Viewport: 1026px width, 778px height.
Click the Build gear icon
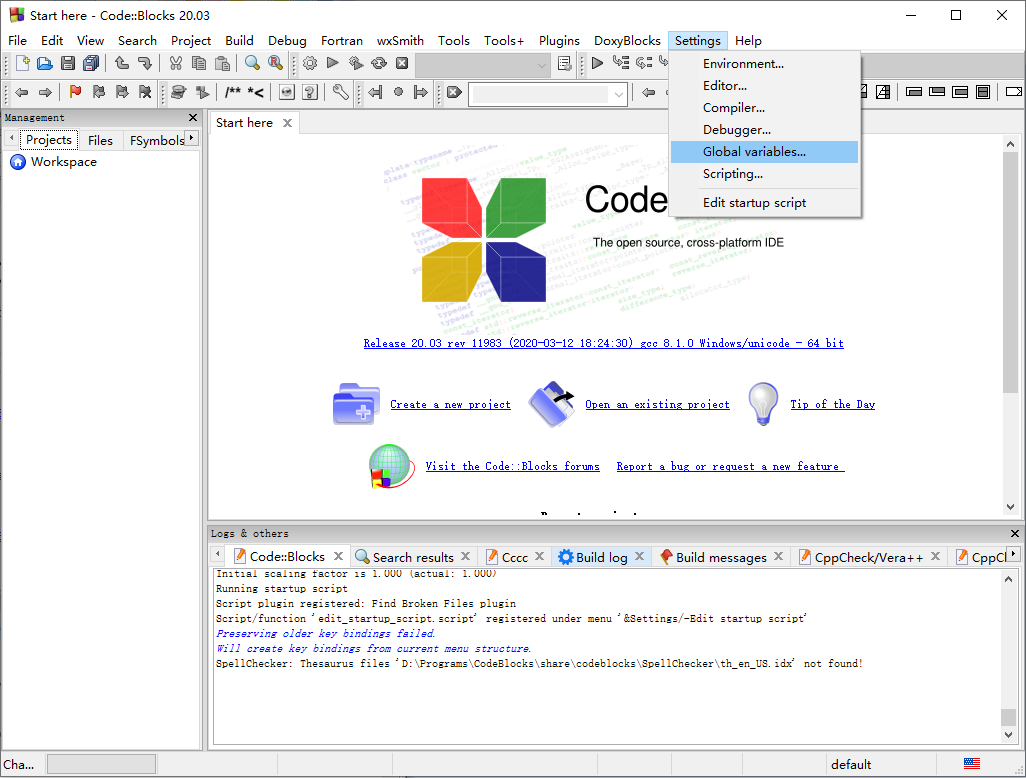click(x=310, y=63)
